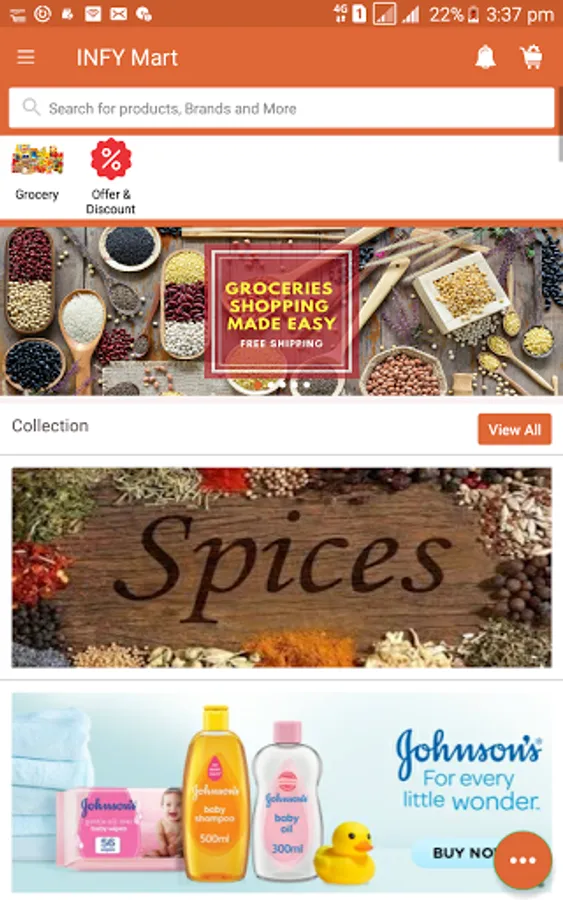563x900 pixels.
Task: Tap the orange three-dots floating button
Action: tap(522, 860)
